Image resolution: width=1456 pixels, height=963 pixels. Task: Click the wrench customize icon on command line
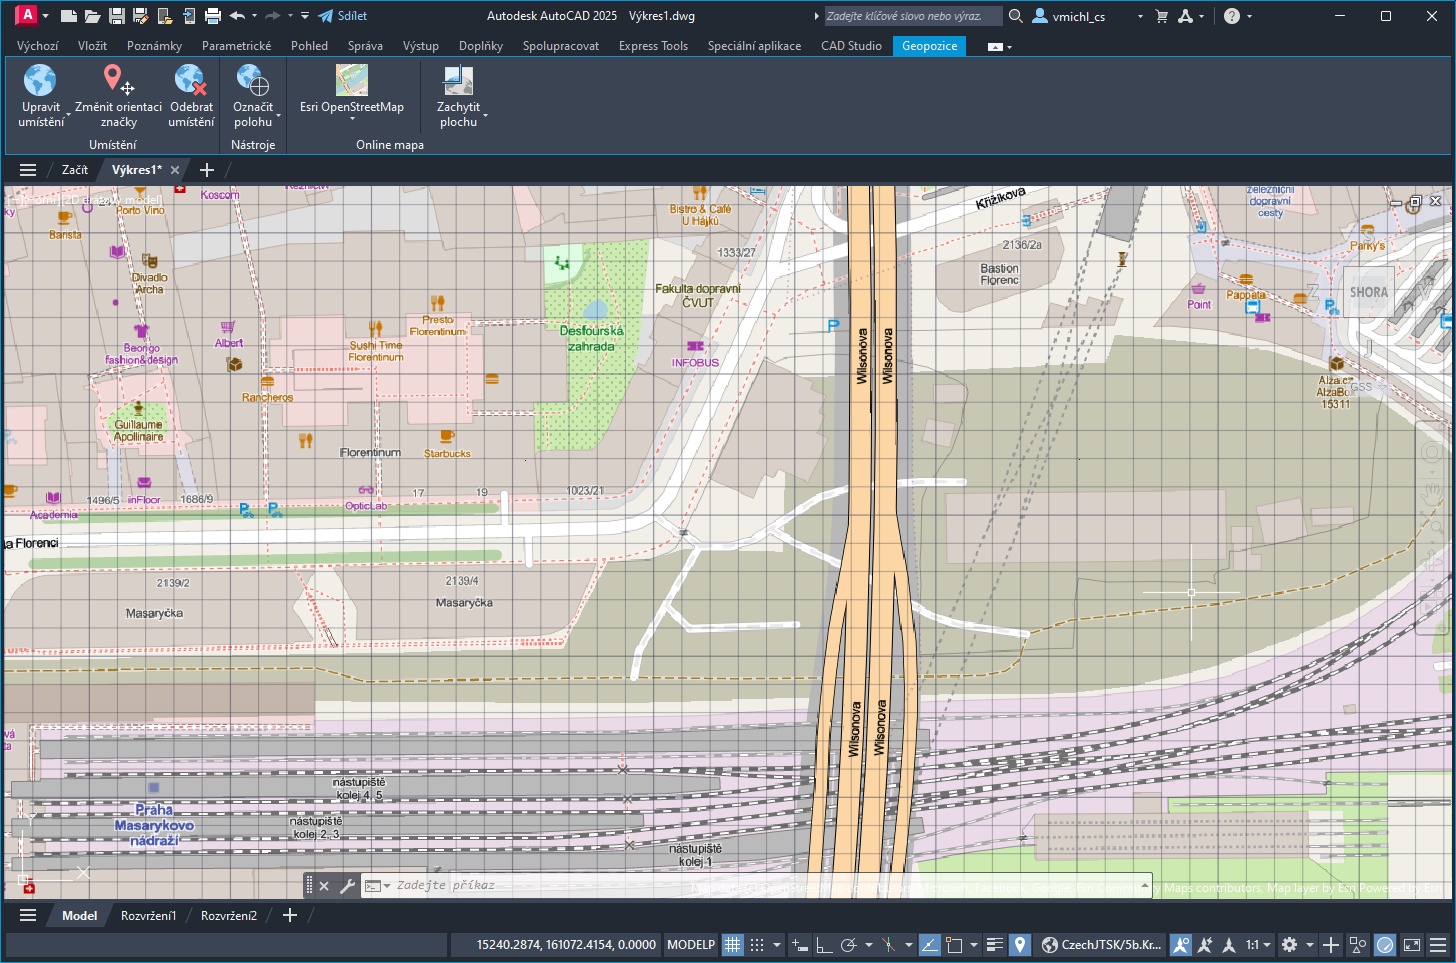pos(347,886)
